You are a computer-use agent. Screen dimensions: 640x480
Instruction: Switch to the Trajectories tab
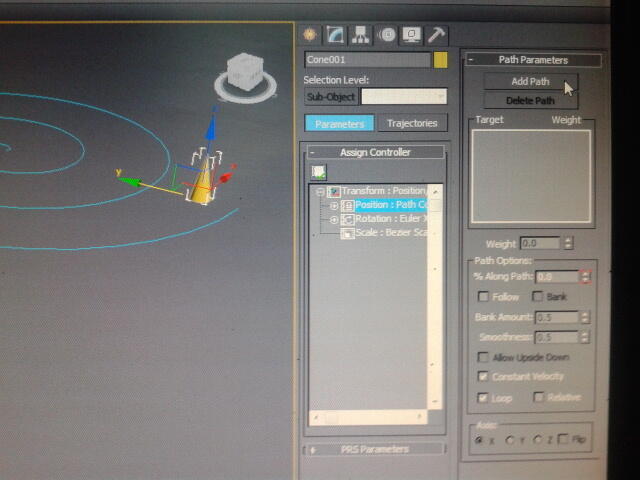pos(412,123)
